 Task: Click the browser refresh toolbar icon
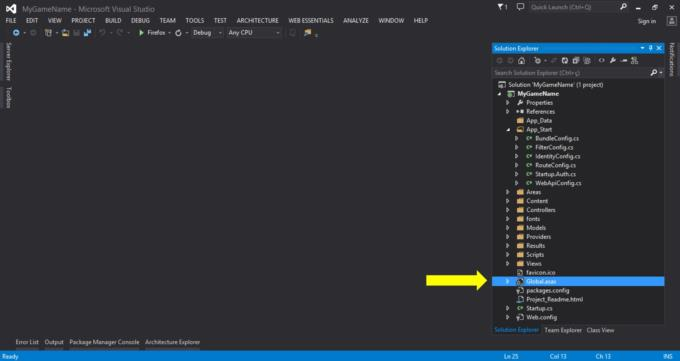(178, 33)
